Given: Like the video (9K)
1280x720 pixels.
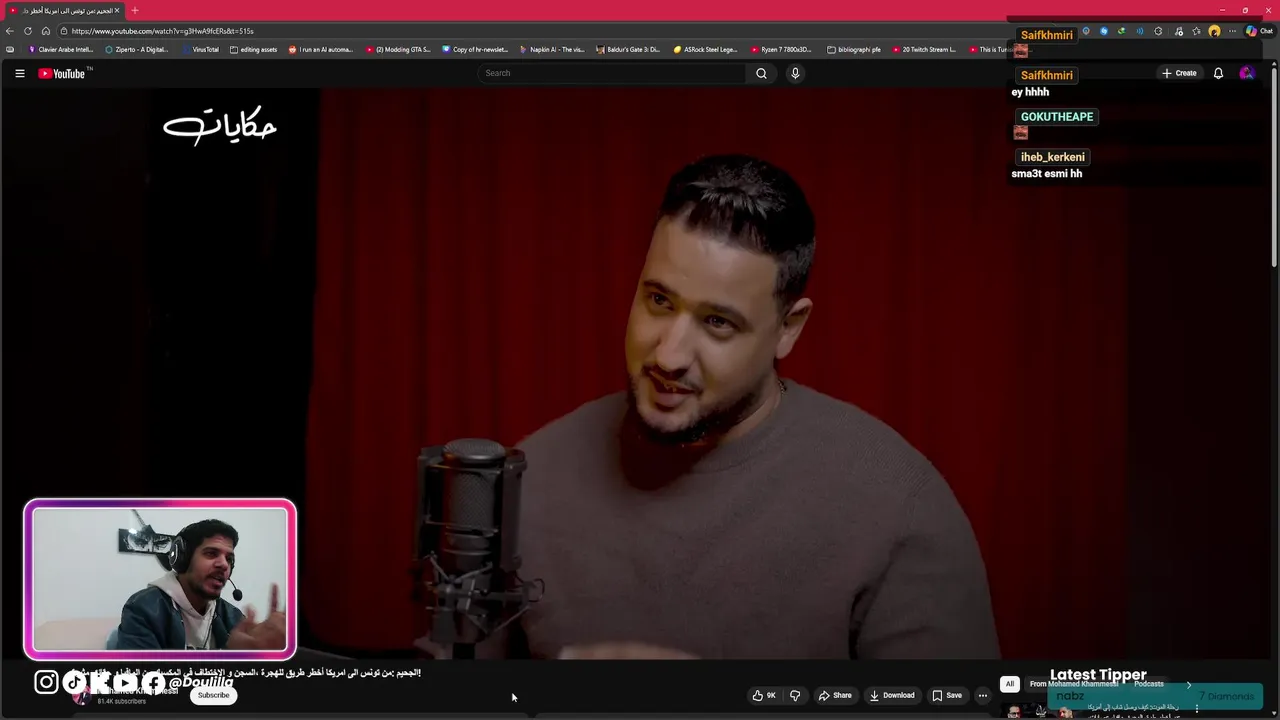Looking at the screenshot, I should 764,695.
